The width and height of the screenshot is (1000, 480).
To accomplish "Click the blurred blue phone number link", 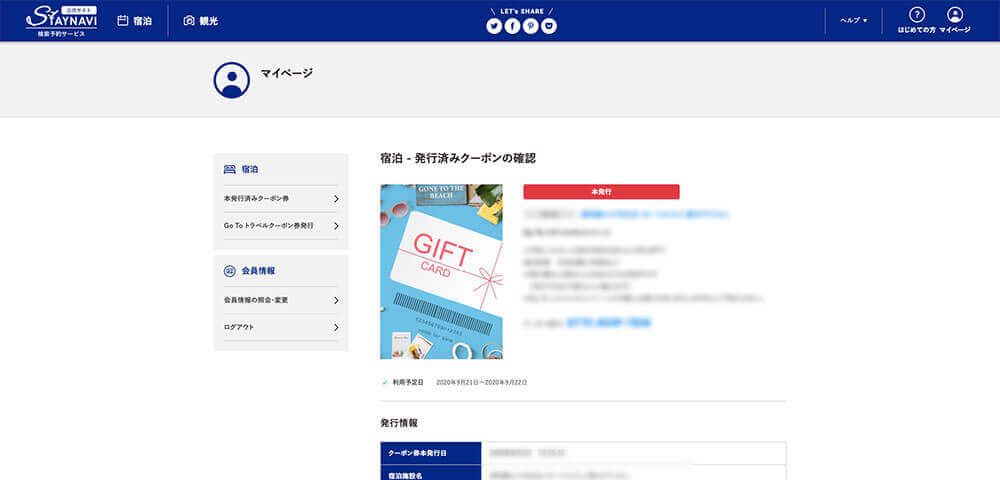I will tap(608, 323).
